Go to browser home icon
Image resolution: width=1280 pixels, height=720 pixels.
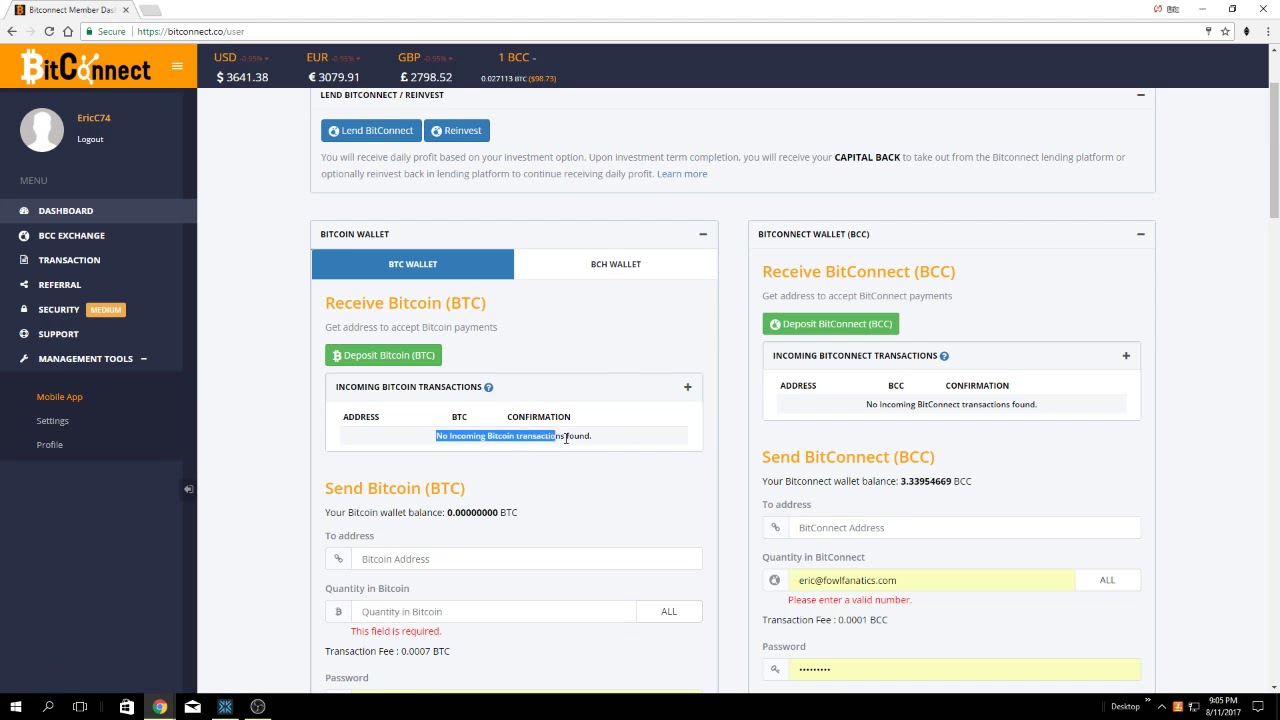point(68,31)
